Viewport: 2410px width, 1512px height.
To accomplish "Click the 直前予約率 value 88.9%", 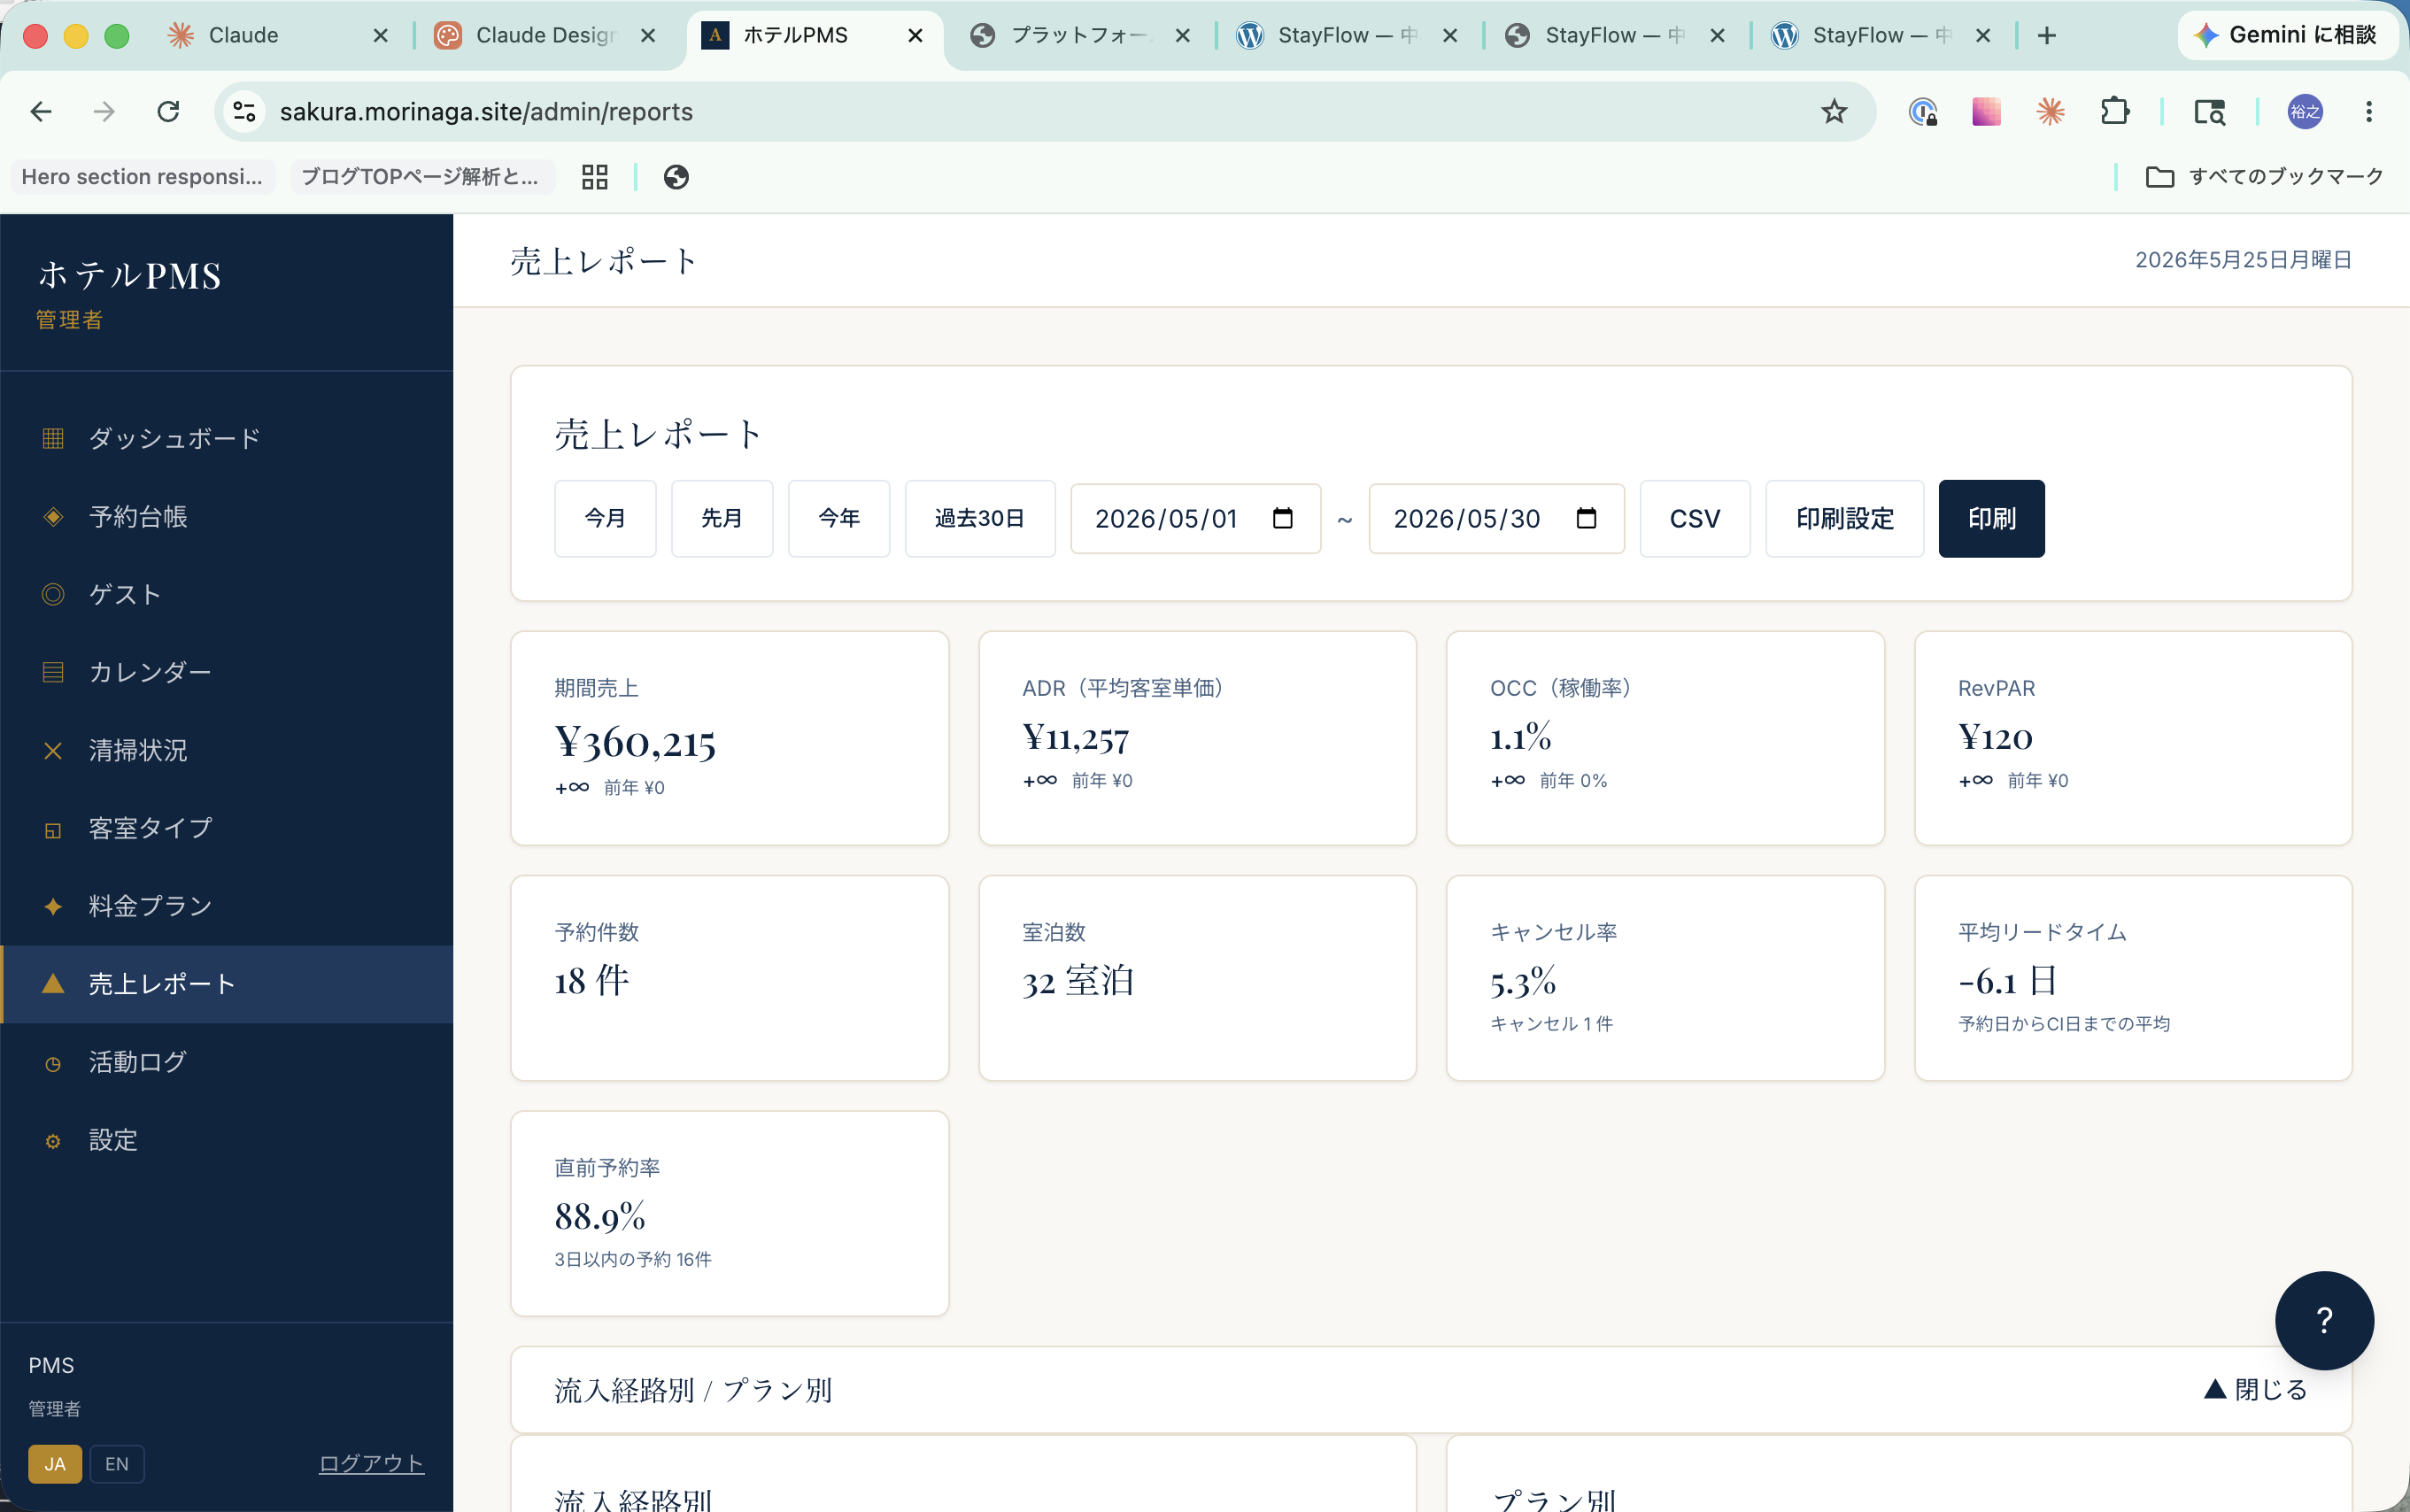I will pyautogui.click(x=600, y=1216).
